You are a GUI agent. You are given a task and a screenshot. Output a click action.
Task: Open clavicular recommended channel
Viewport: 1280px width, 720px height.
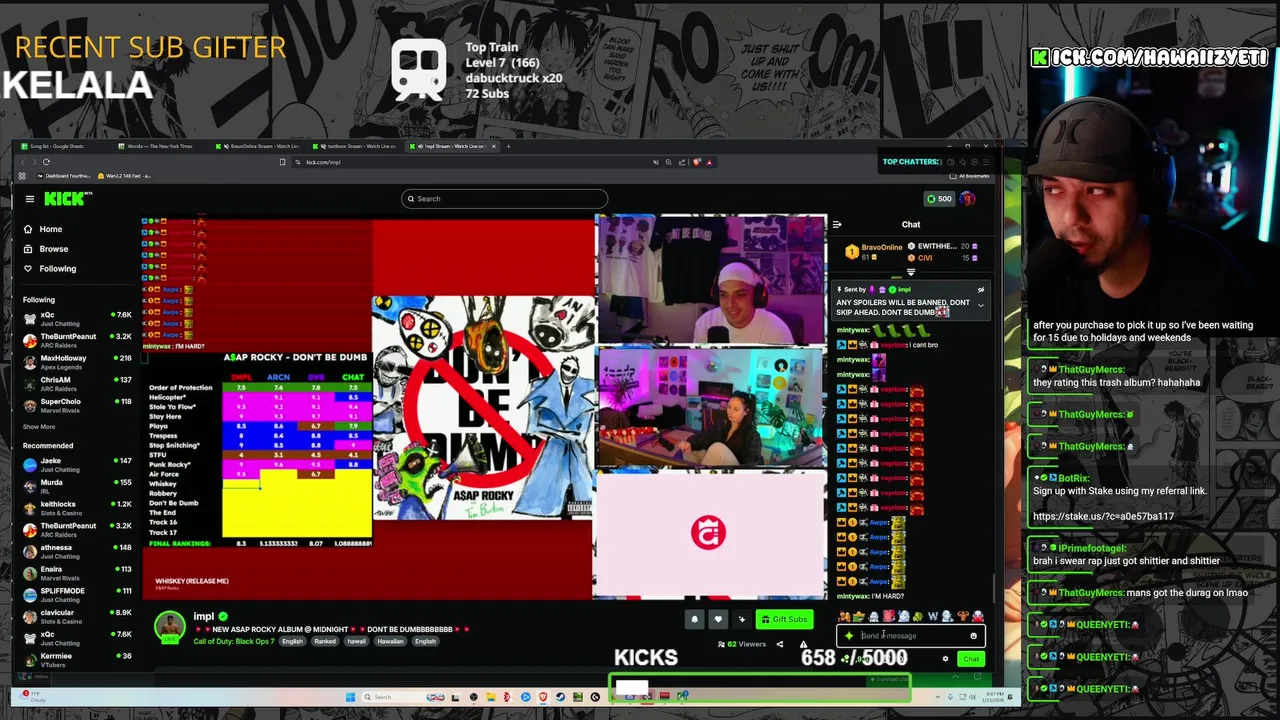tap(78, 616)
